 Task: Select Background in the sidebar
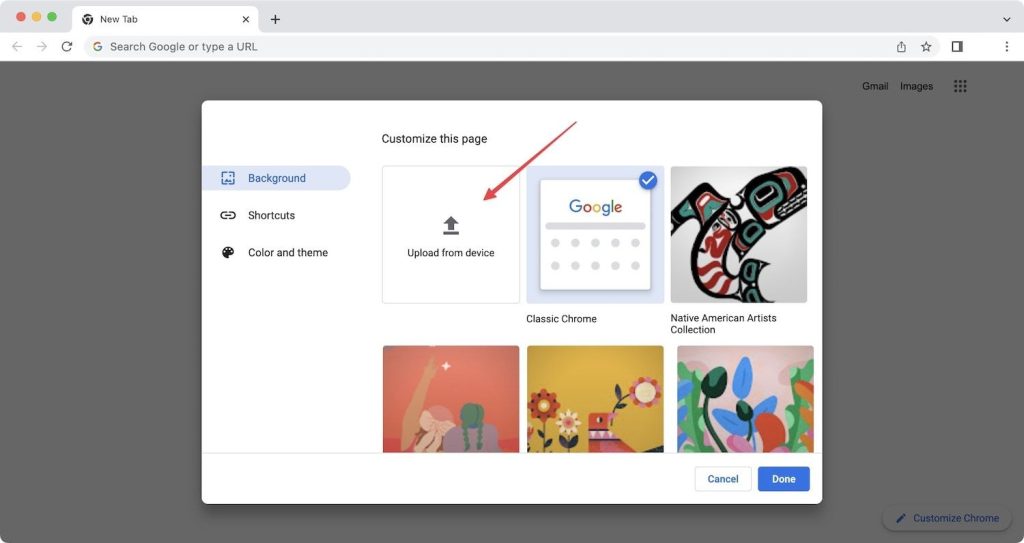tap(276, 178)
